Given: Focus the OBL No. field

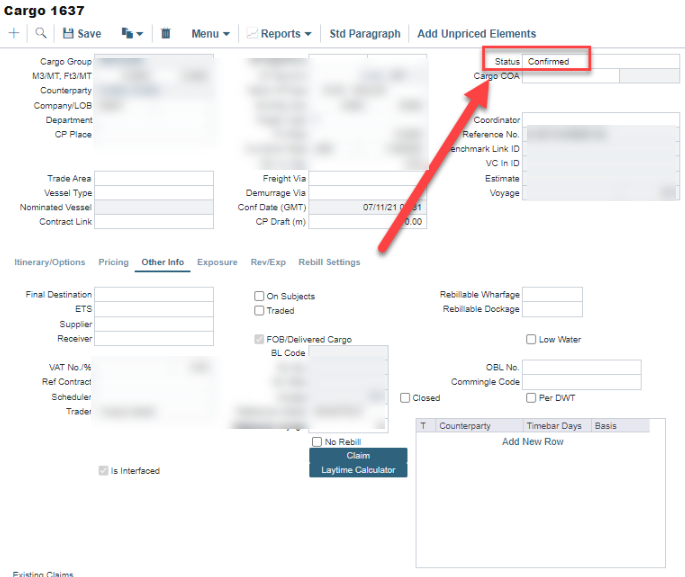Looking at the screenshot, I should [x=581, y=367].
